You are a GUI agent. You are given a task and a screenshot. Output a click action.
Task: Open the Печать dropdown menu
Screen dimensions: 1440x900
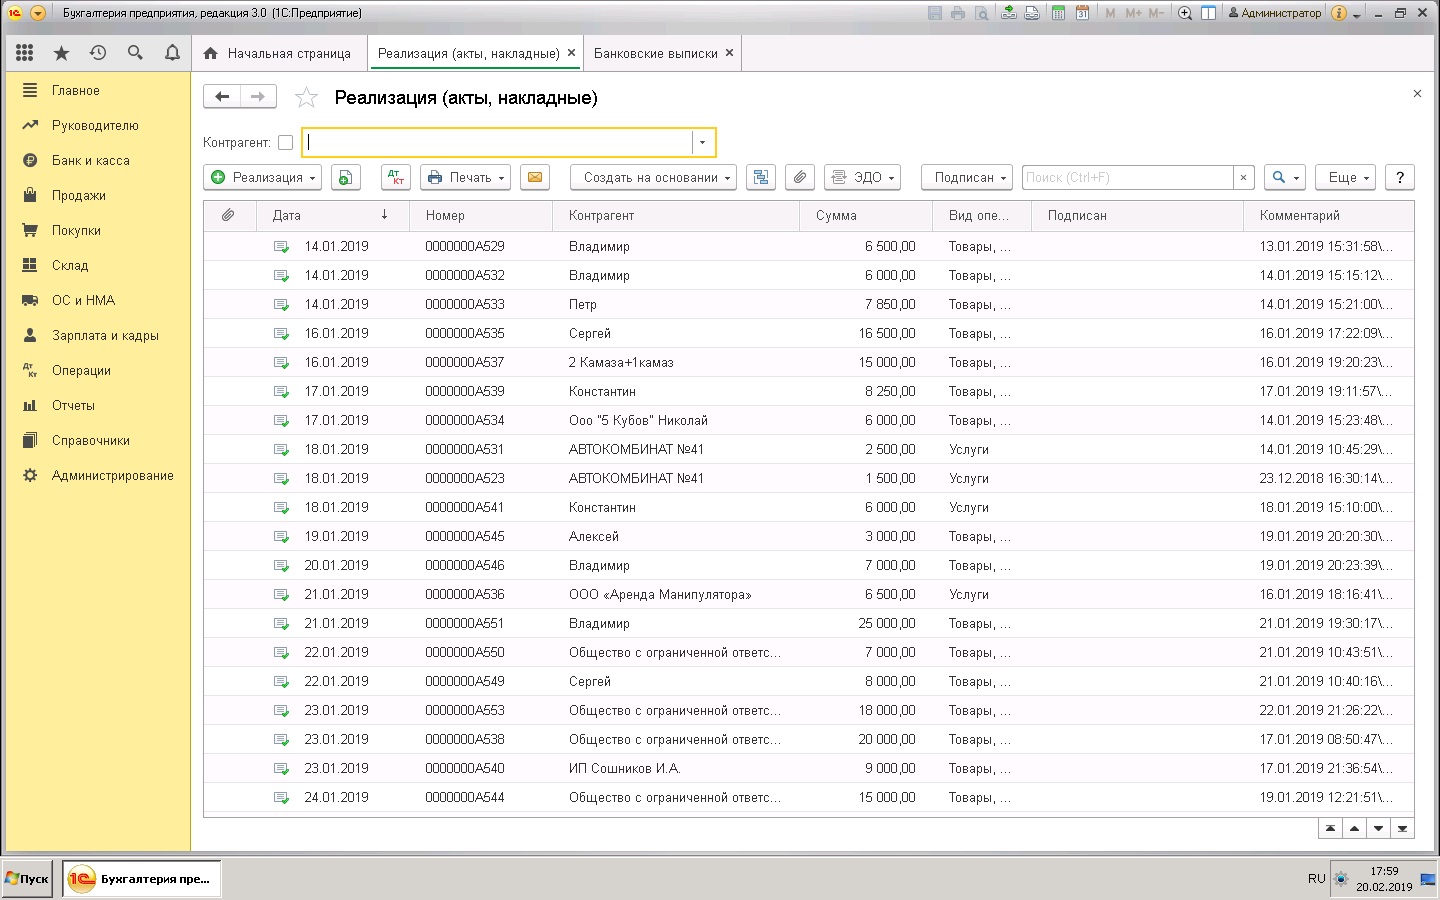466,177
